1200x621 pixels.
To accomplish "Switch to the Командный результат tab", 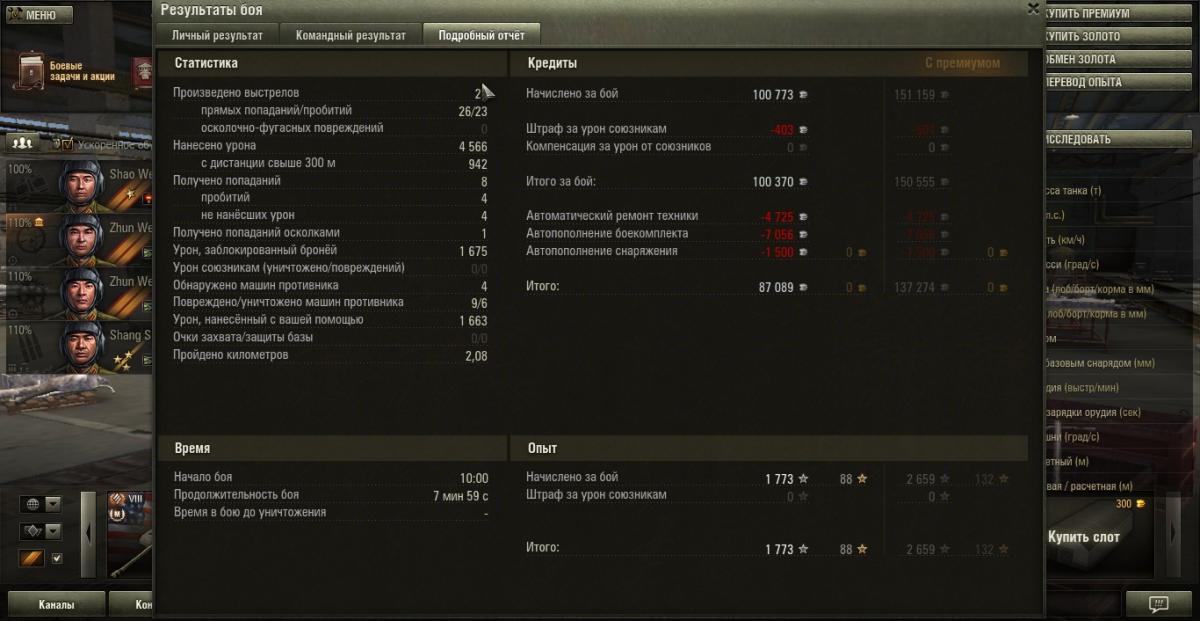I will [x=351, y=35].
